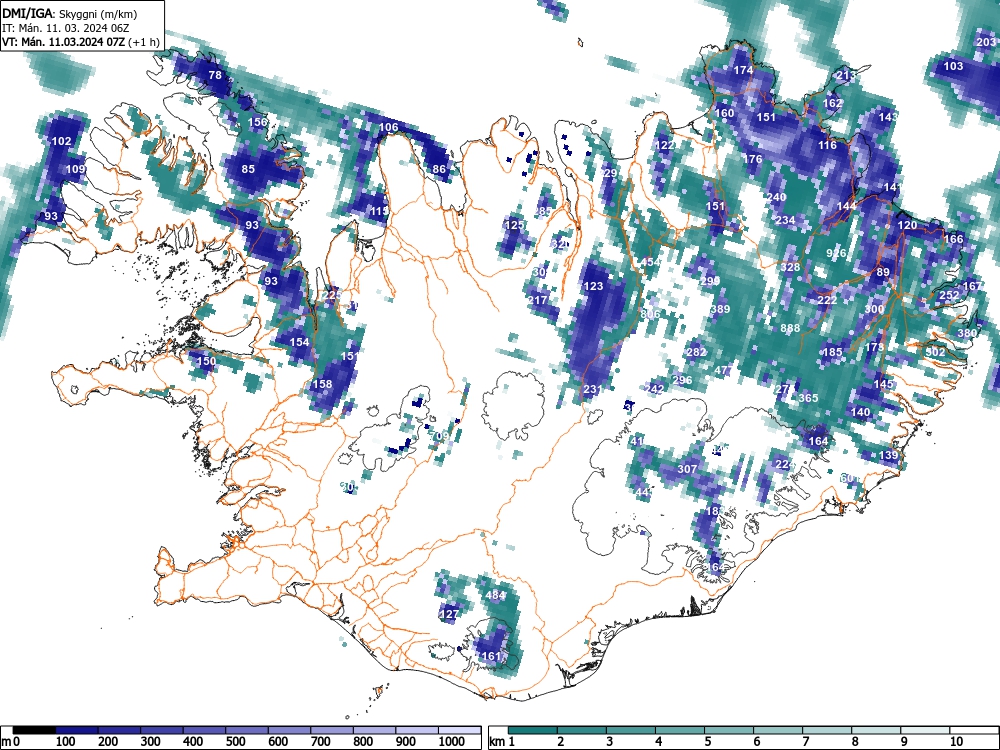Click the visibility value 234 on the map

pos(785,221)
